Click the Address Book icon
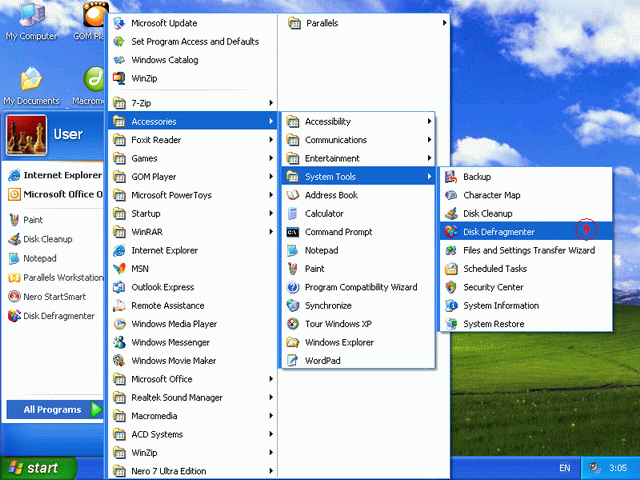 [x=292, y=195]
